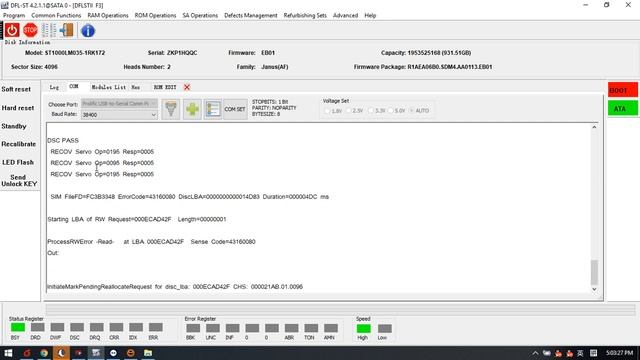This screenshot has width=640, height=360.
Task: Open the Baud Rate dropdown
Action: tap(119, 115)
